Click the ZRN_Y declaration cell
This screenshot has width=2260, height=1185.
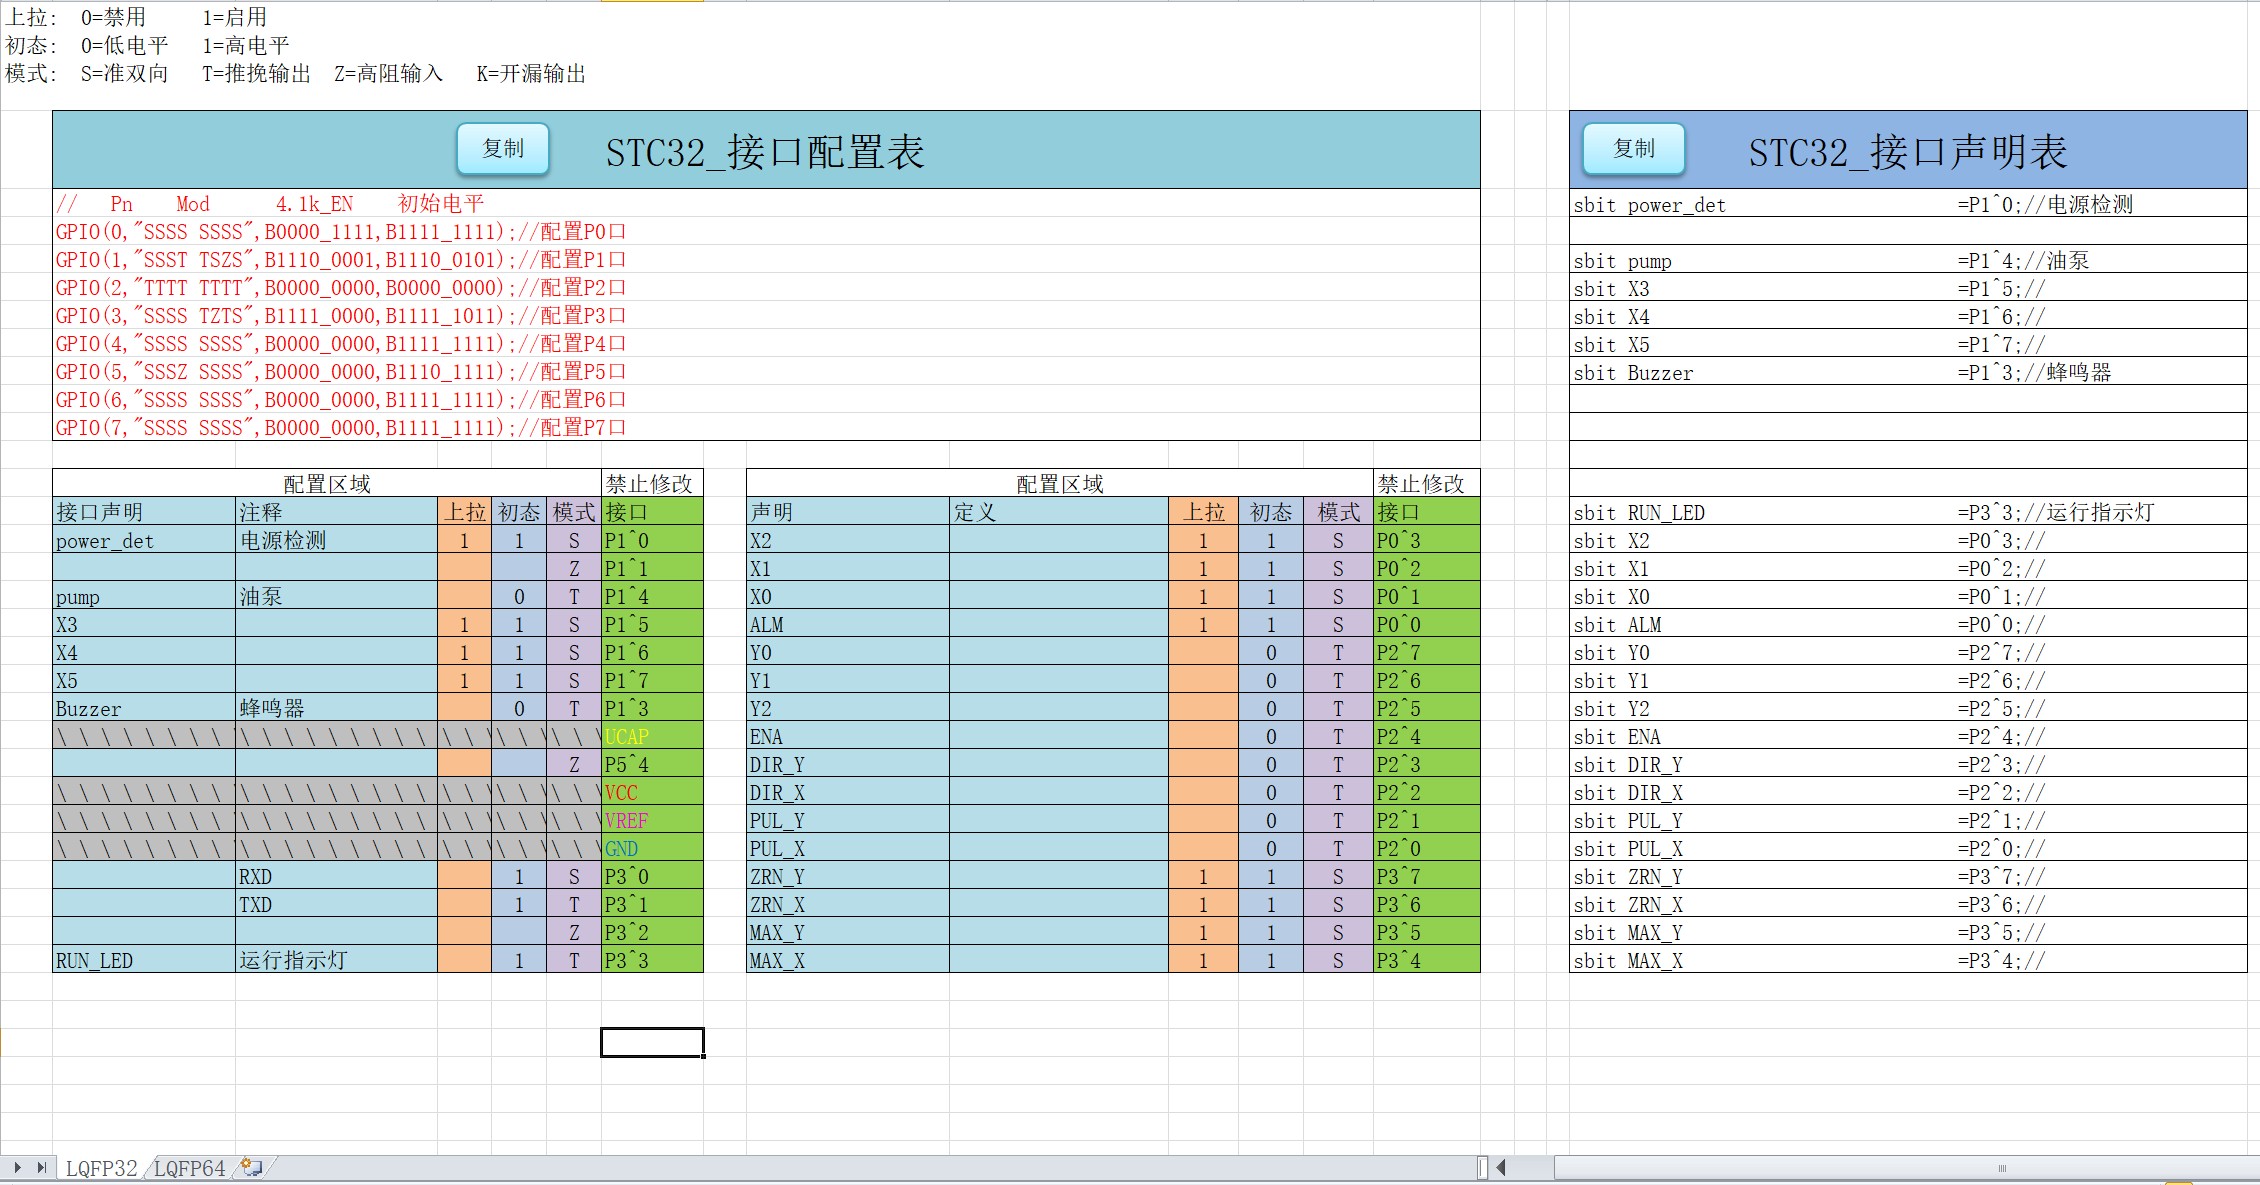(x=846, y=877)
